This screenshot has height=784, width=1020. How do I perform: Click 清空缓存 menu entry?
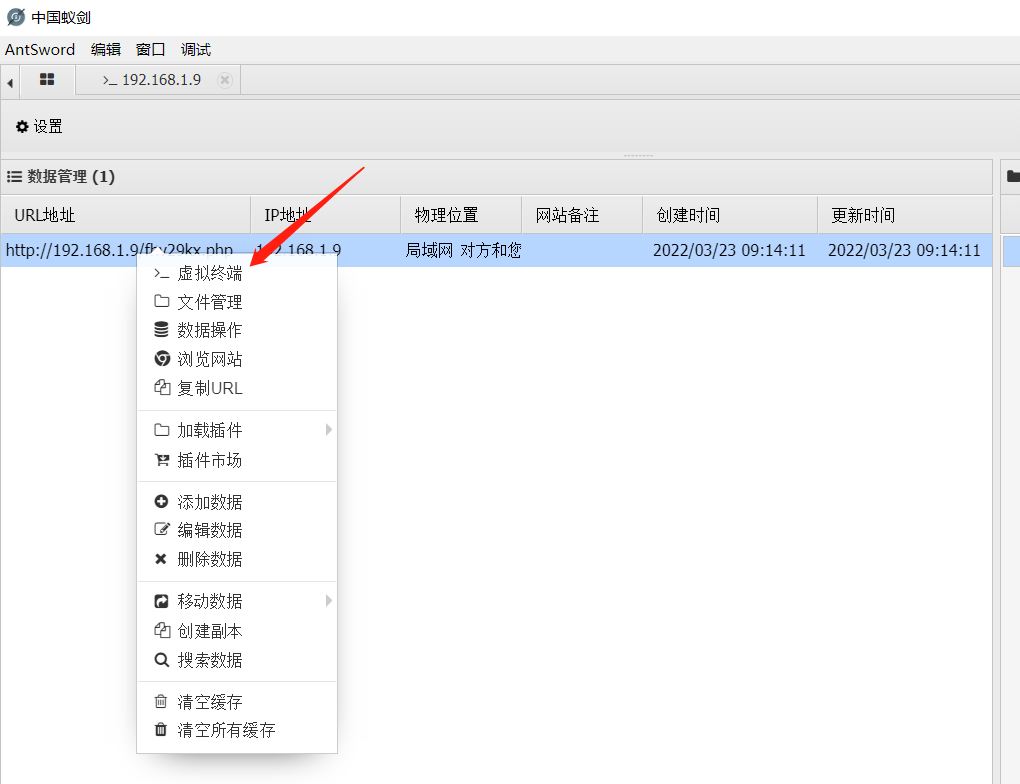coord(237,701)
